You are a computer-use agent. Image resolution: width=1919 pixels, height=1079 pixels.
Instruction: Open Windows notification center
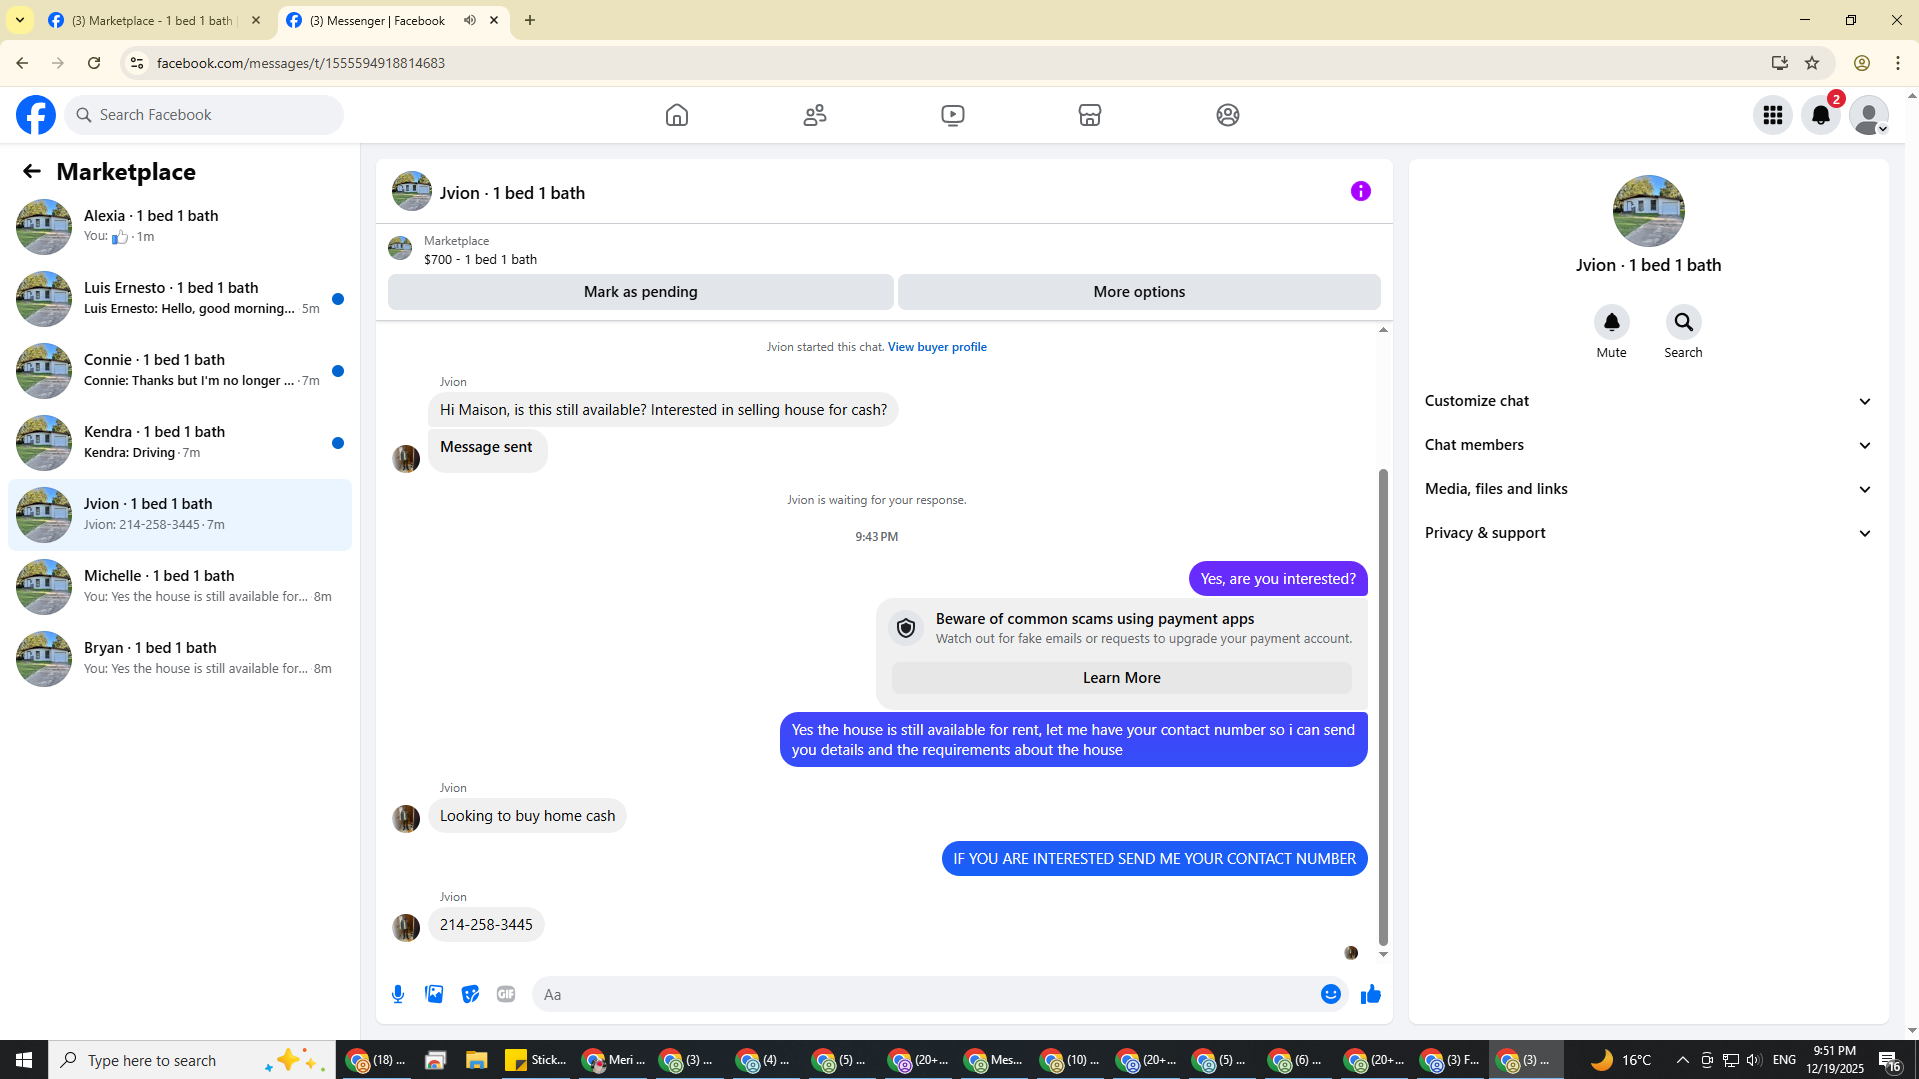coord(1889,1060)
